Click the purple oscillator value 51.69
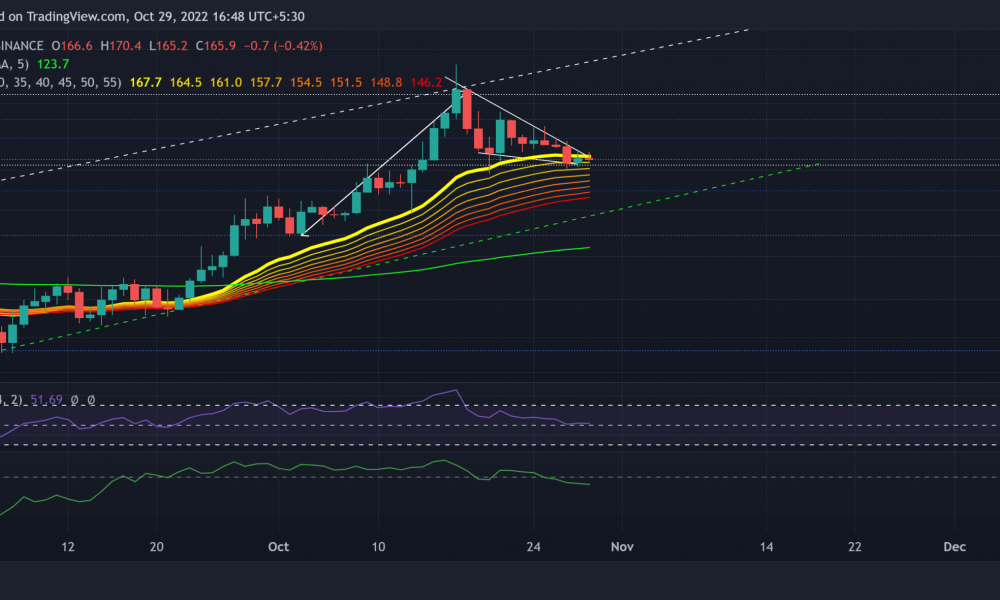1000x600 pixels. click(47, 400)
